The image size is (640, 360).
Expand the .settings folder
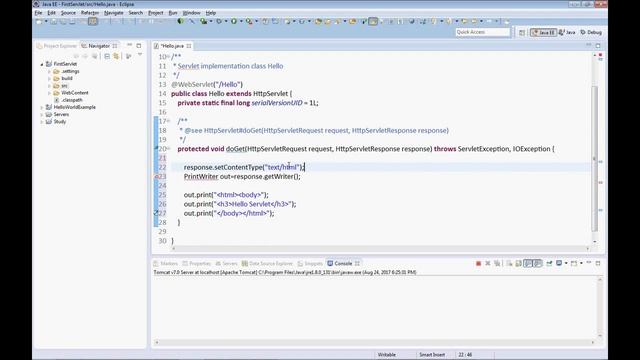click(x=49, y=71)
